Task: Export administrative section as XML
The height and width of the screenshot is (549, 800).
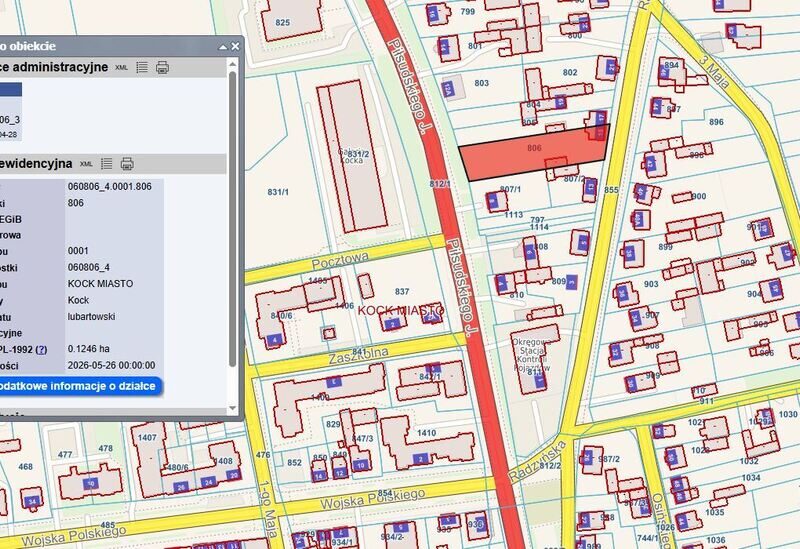Action: 121,67
